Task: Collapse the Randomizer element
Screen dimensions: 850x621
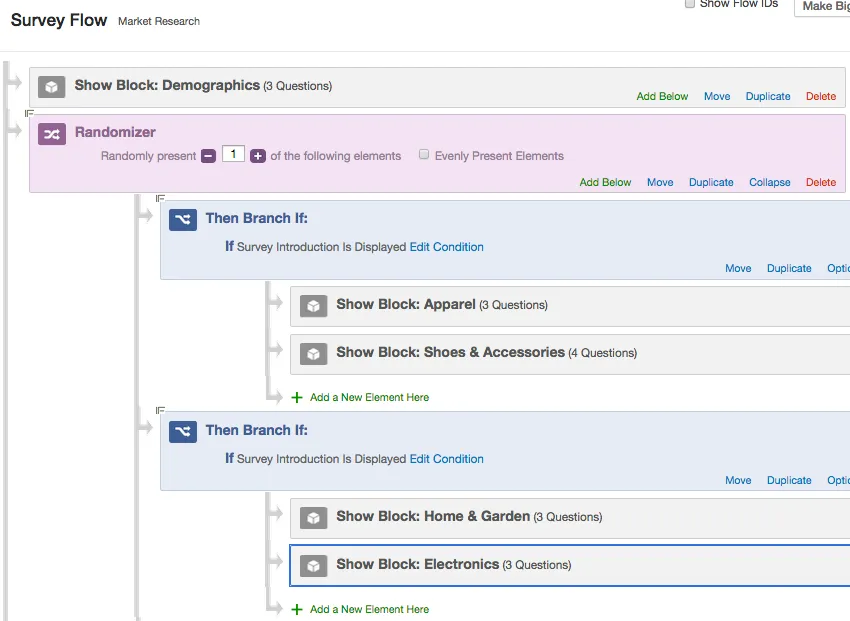Action: (x=769, y=182)
